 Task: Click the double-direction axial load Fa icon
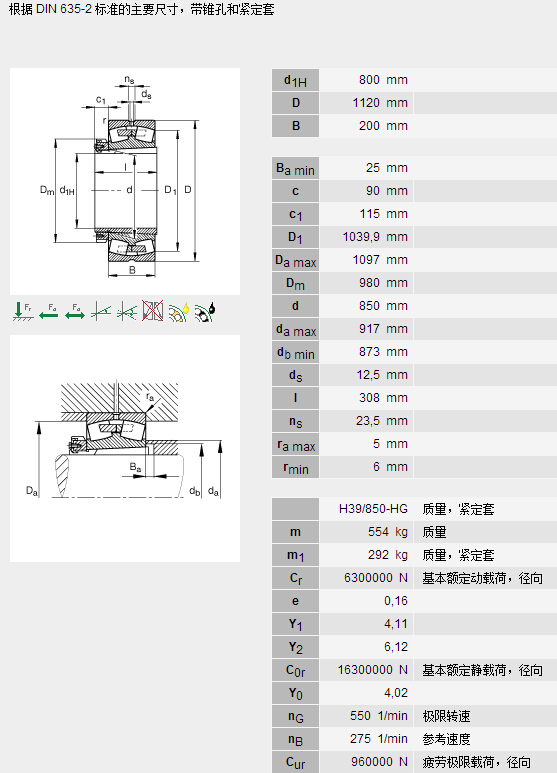click(x=74, y=312)
